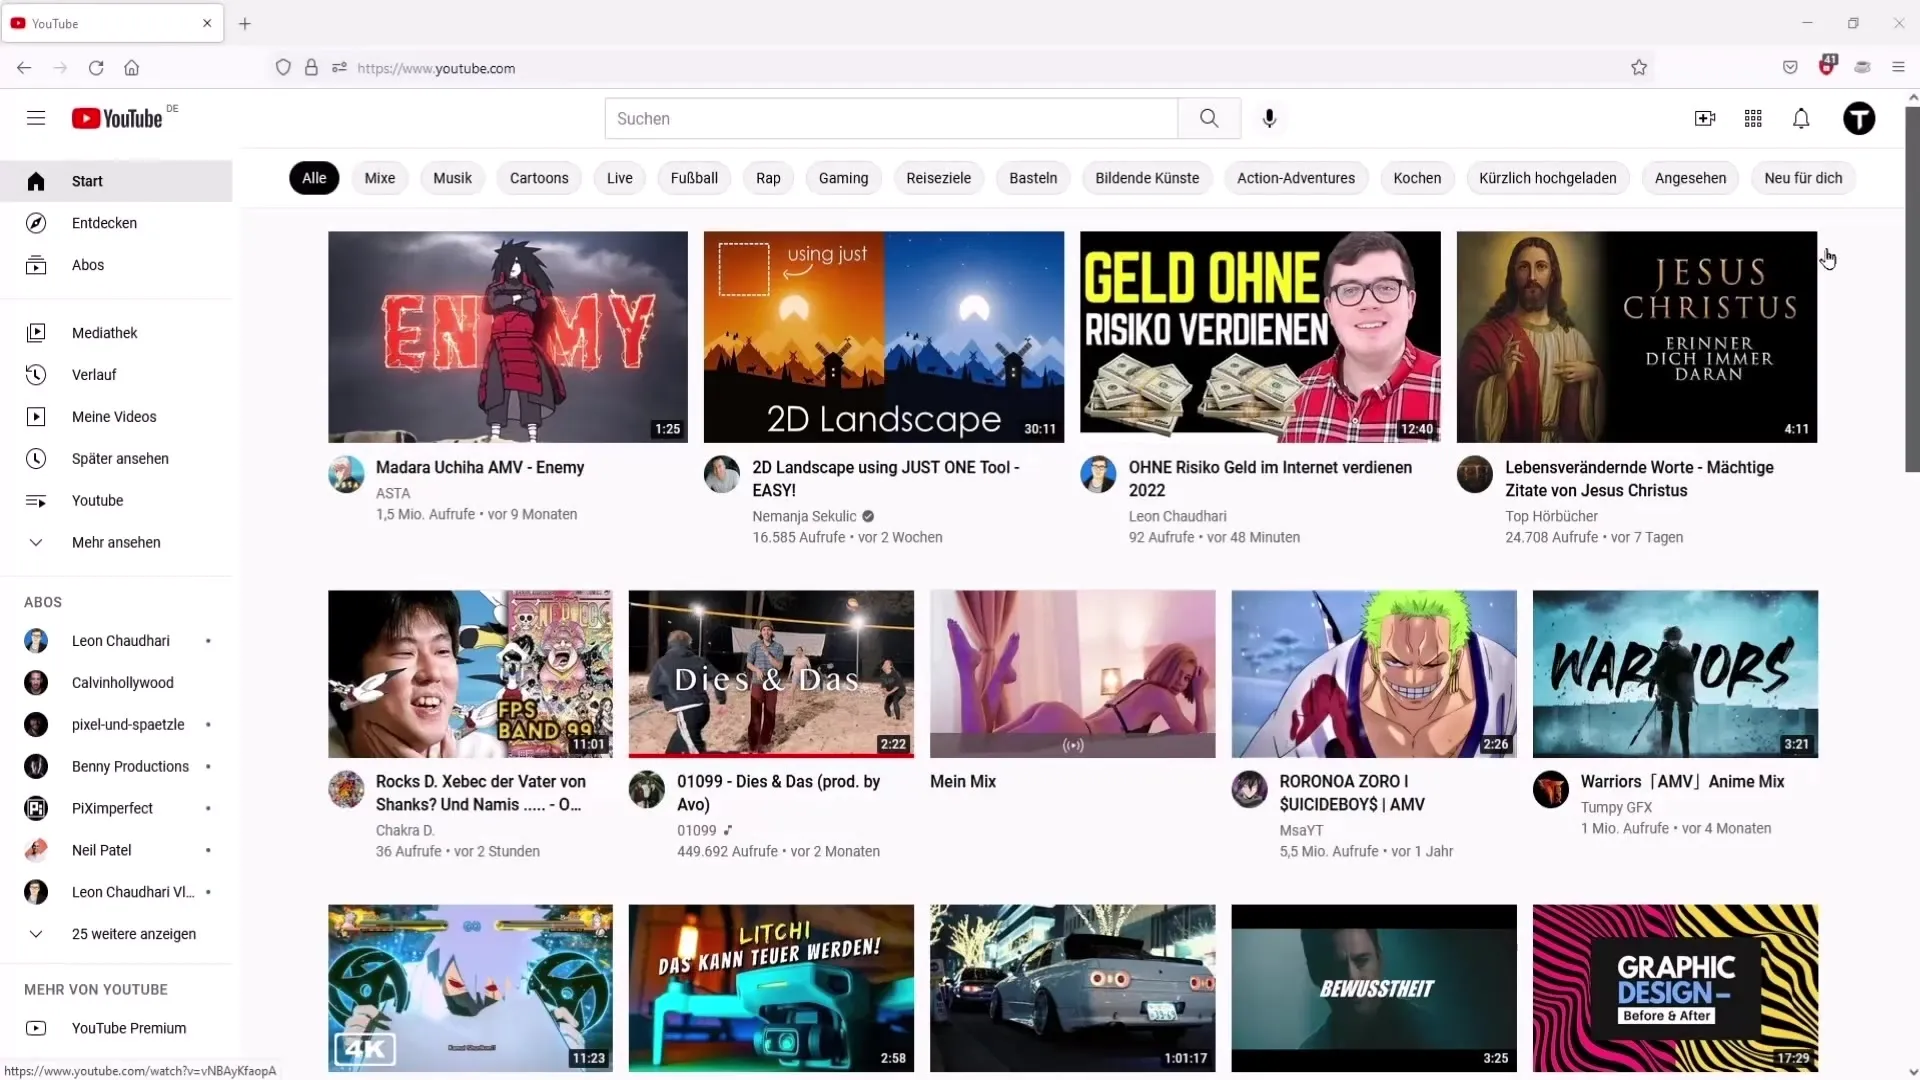The width and height of the screenshot is (1920, 1080).
Task: Toggle the 'Alle' category filter selection
Action: click(314, 178)
